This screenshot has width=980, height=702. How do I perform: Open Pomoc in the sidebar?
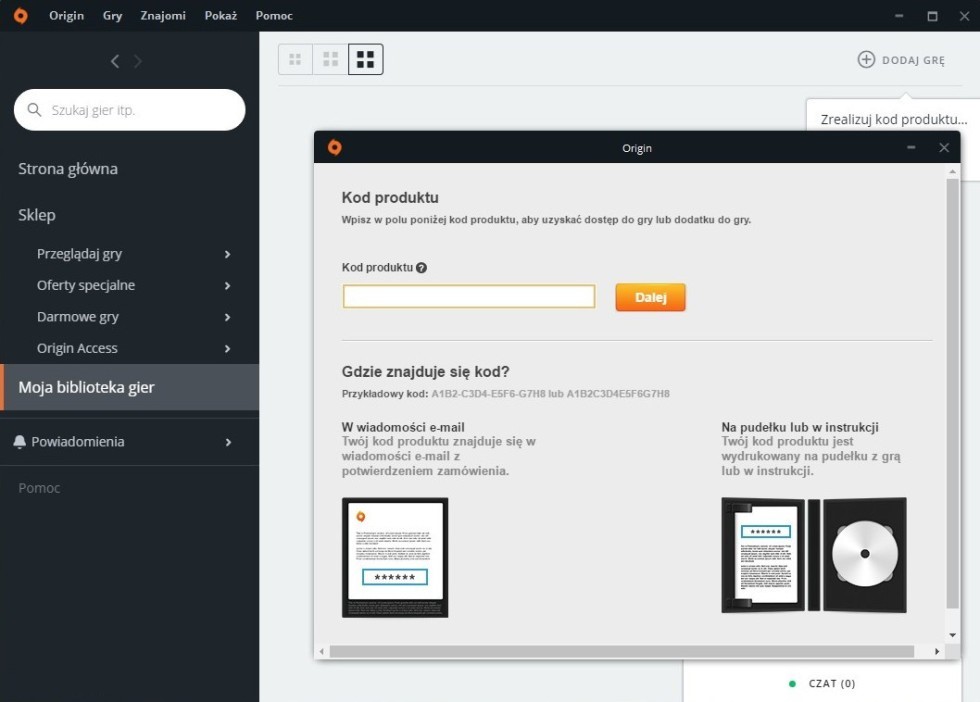click(39, 488)
